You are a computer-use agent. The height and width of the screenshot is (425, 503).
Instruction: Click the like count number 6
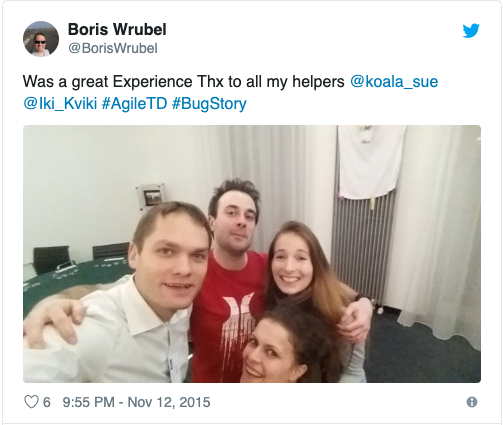pyautogui.click(x=47, y=402)
